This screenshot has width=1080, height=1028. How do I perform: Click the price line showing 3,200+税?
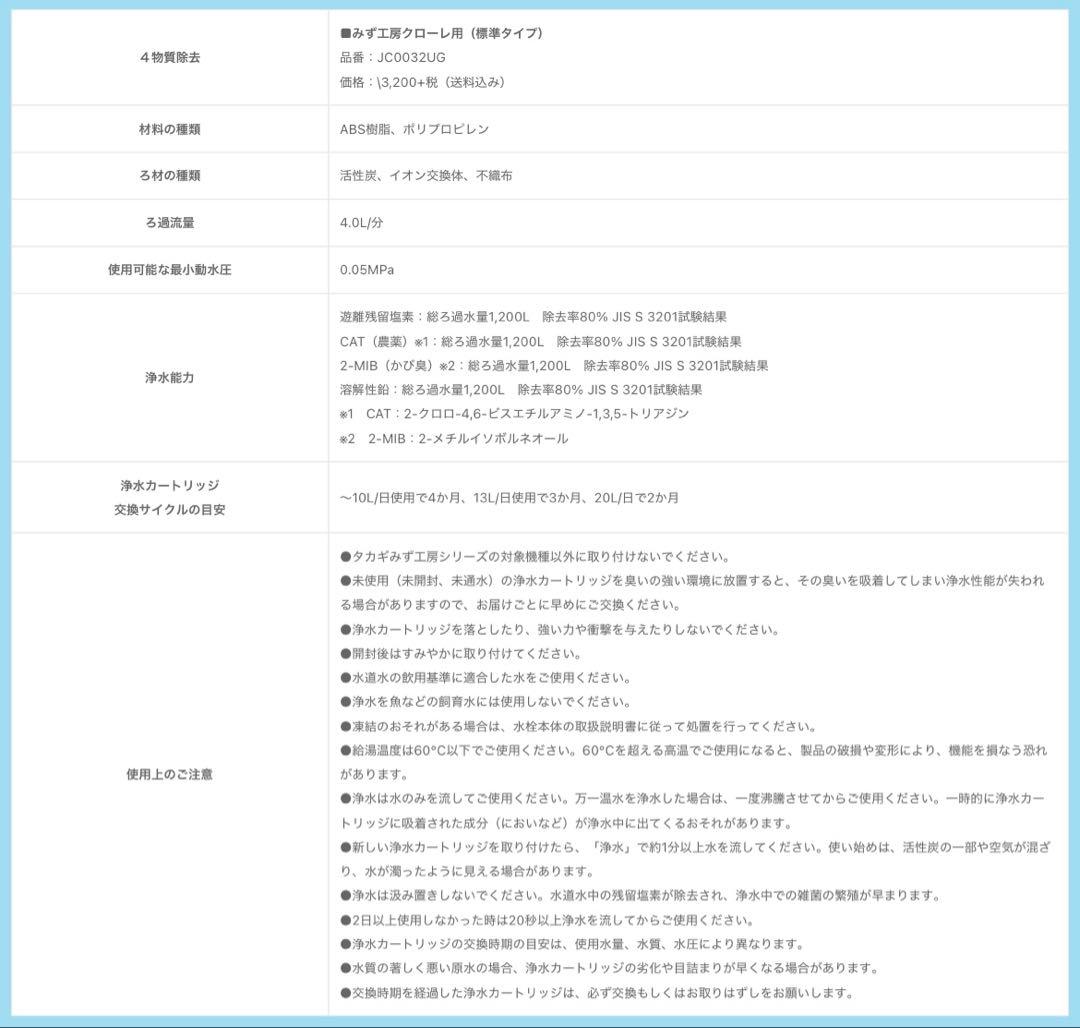(422, 82)
